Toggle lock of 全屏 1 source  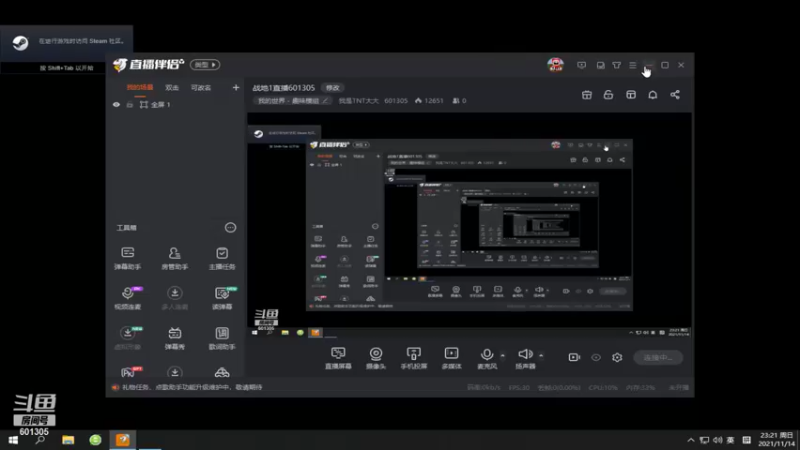(130, 105)
